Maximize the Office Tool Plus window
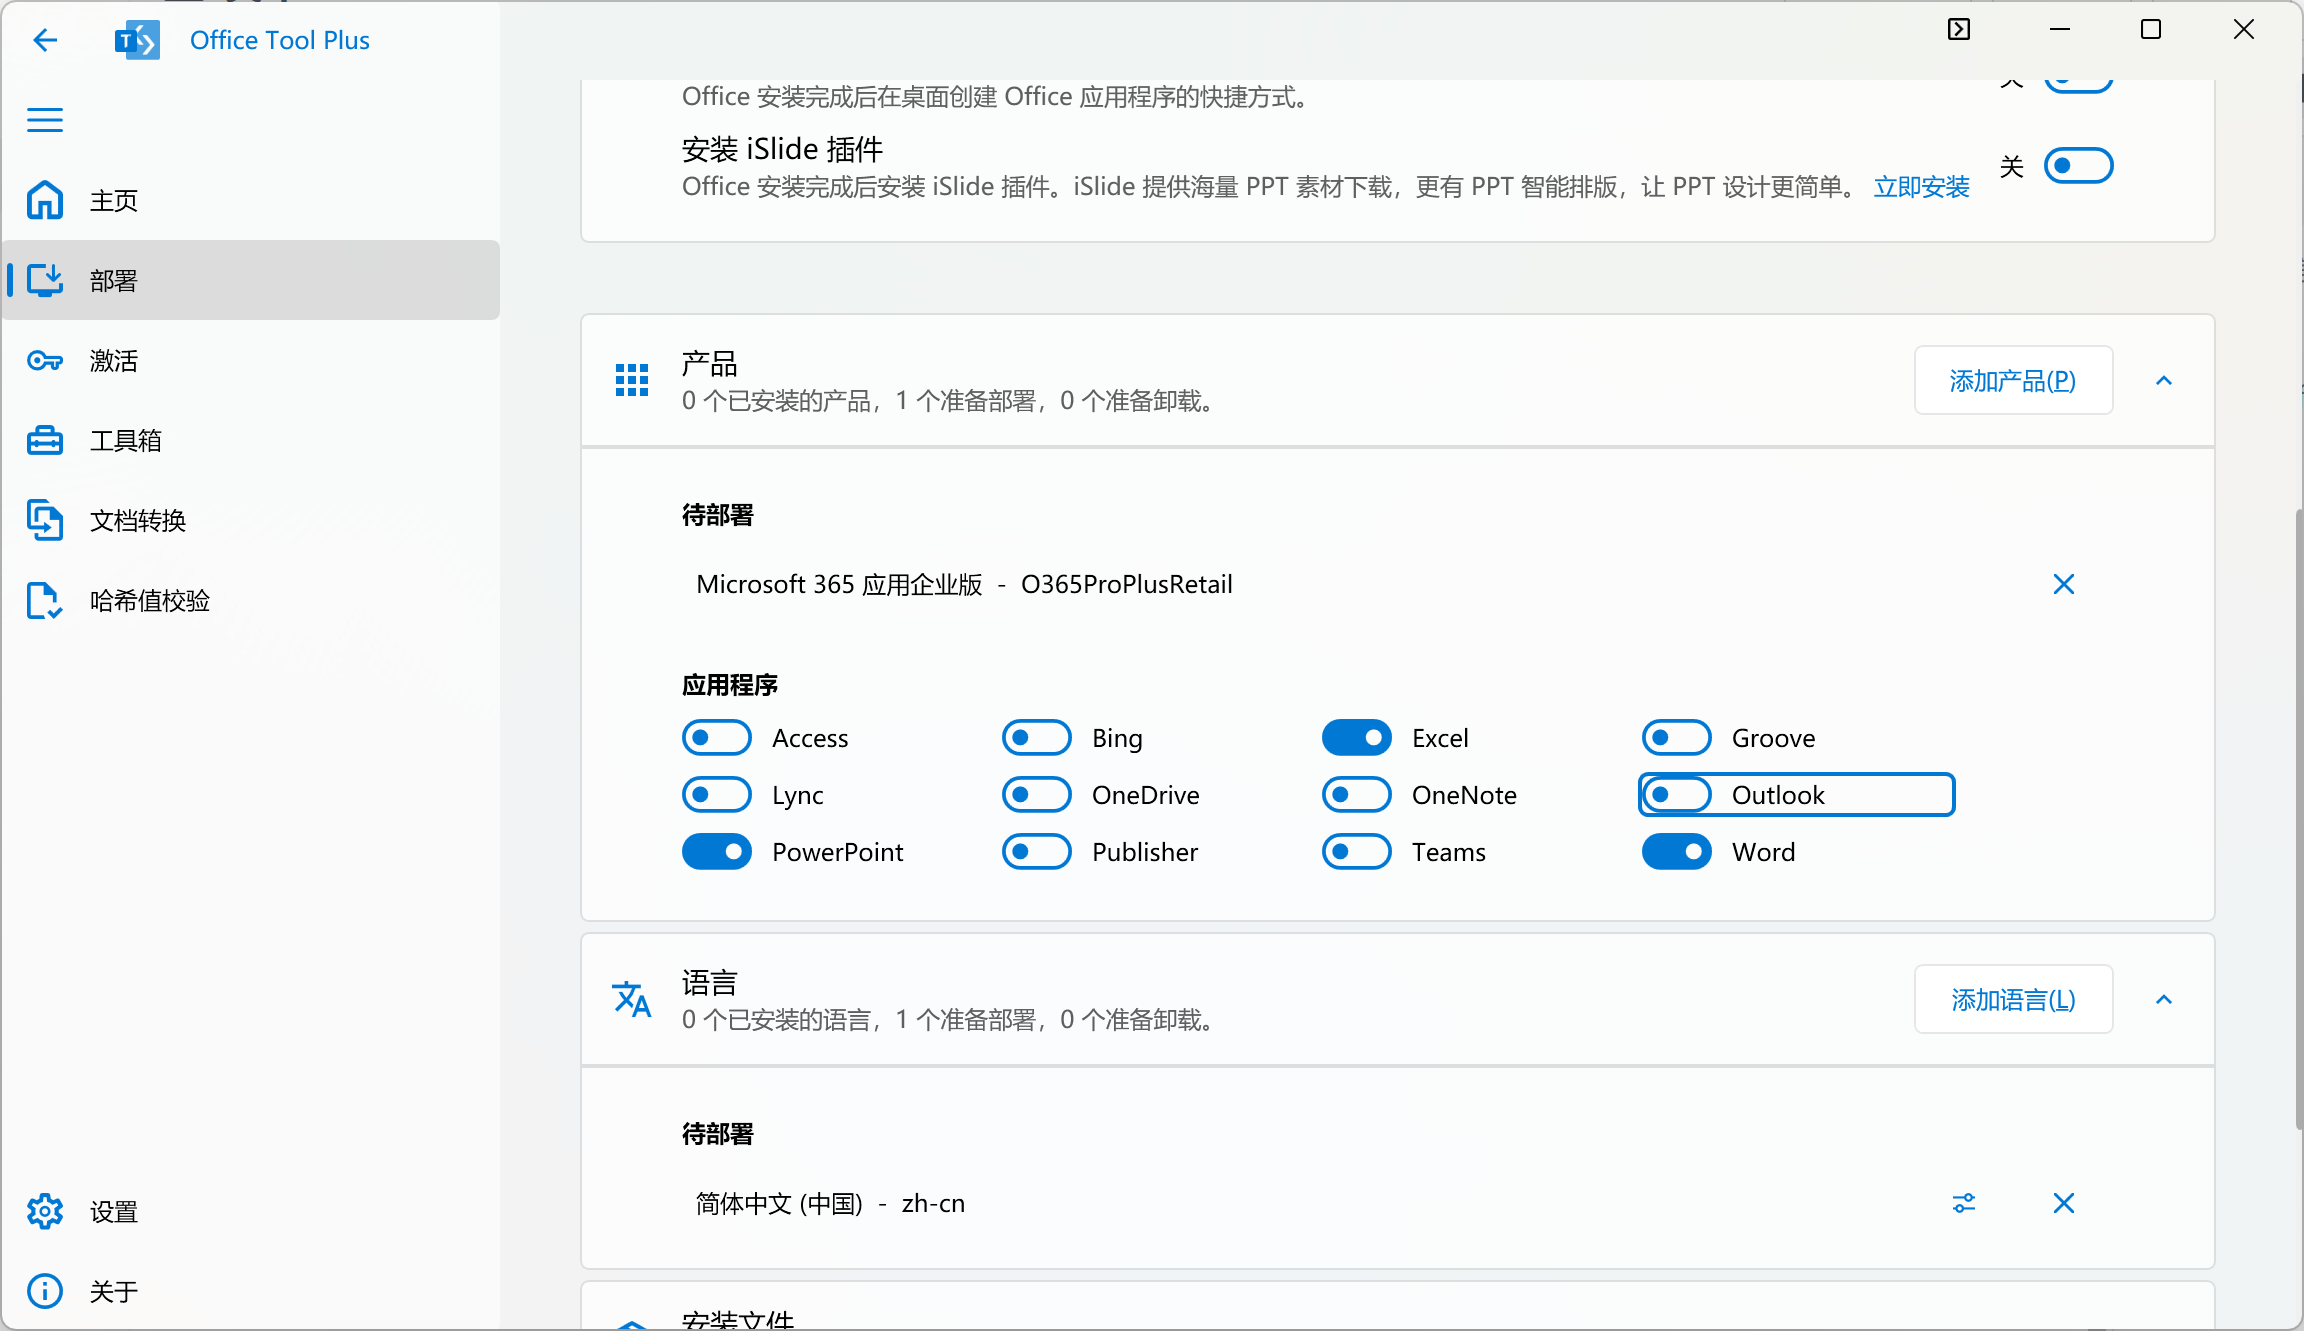 (2151, 30)
